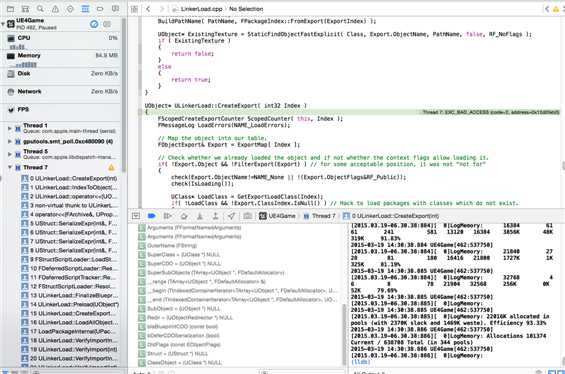Select the Debug navigator icon
This screenshot has width=565, height=374.
click(85, 9)
